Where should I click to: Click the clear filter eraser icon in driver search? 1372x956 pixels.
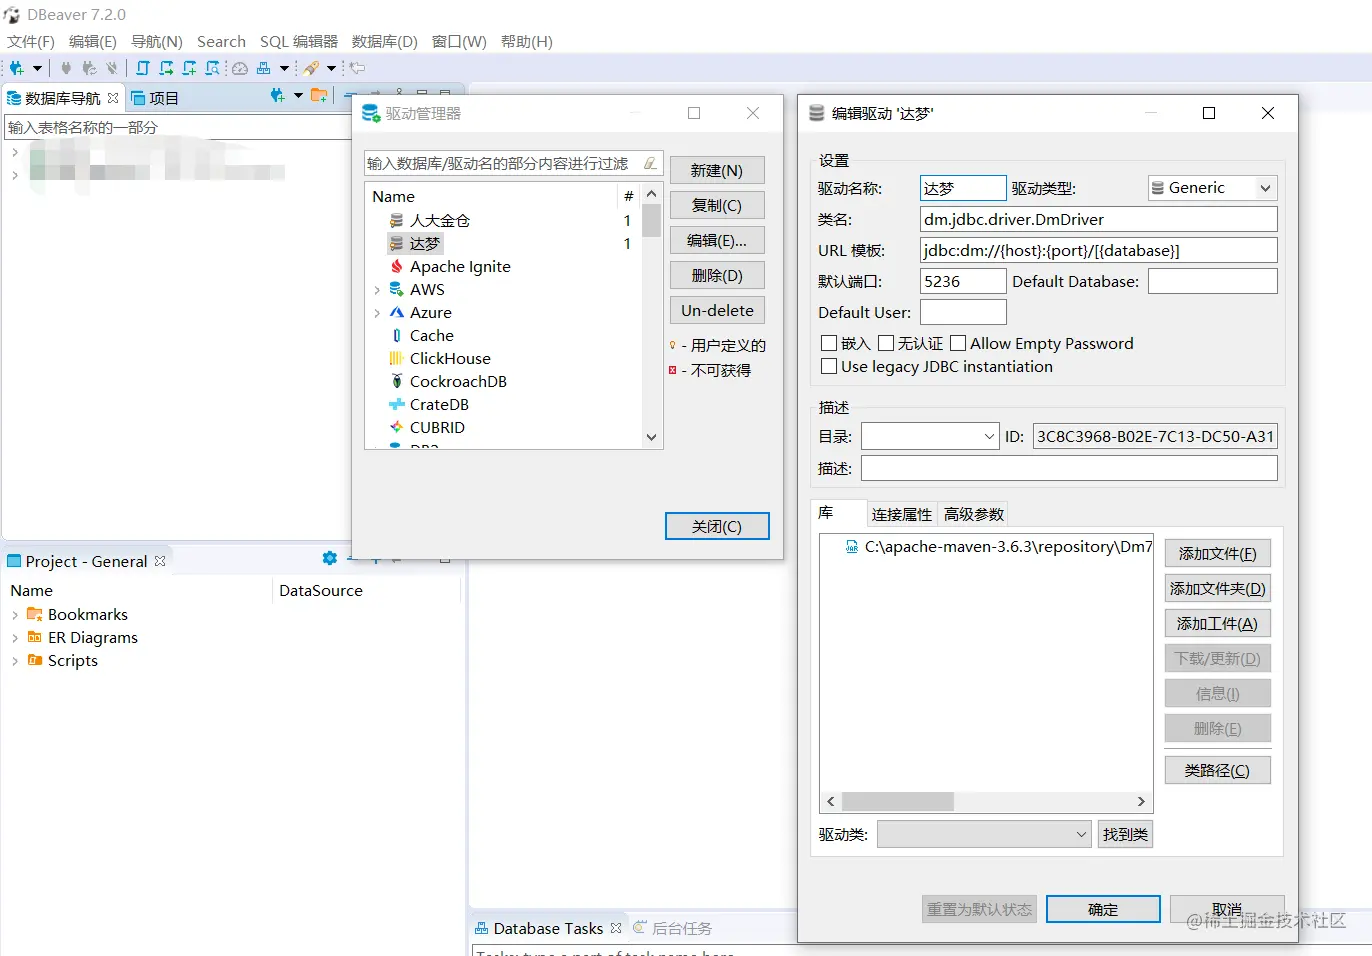[650, 163]
